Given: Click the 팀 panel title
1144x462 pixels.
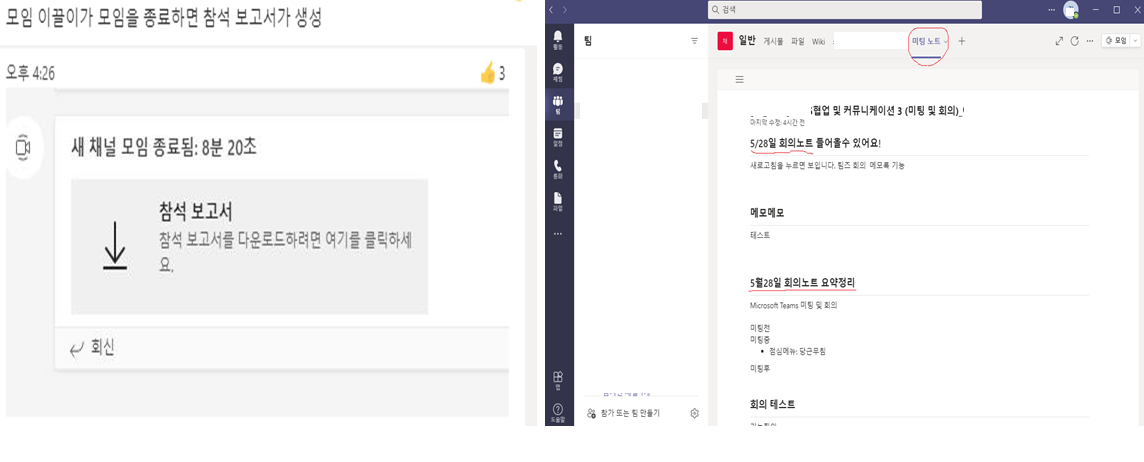Looking at the screenshot, I should pos(588,42).
